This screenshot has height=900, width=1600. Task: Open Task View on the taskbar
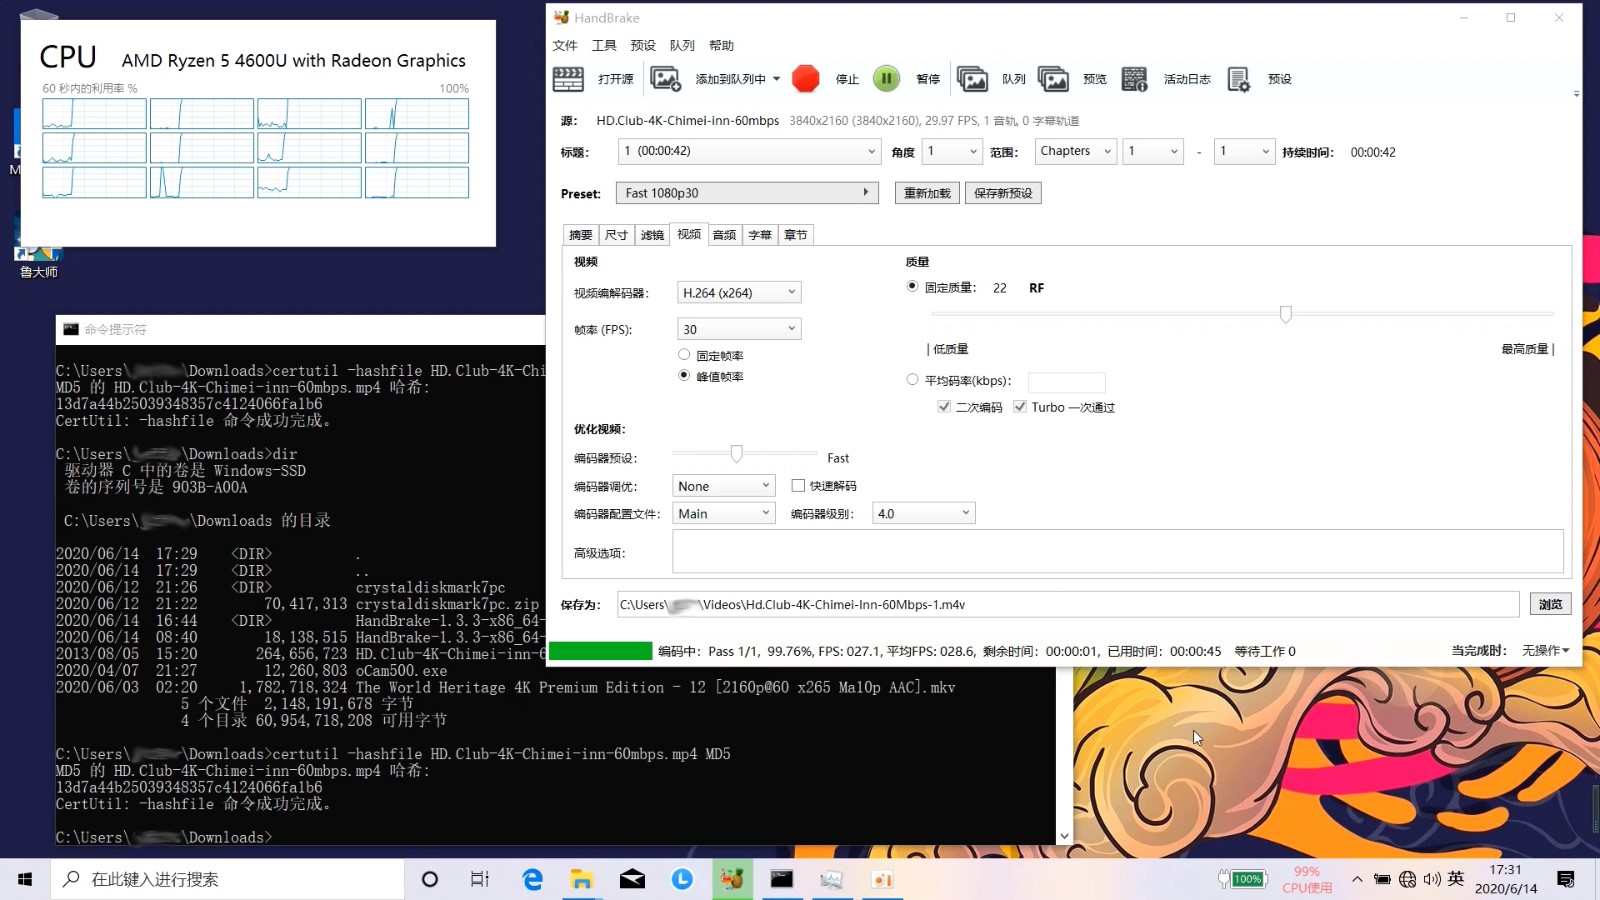point(480,879)
